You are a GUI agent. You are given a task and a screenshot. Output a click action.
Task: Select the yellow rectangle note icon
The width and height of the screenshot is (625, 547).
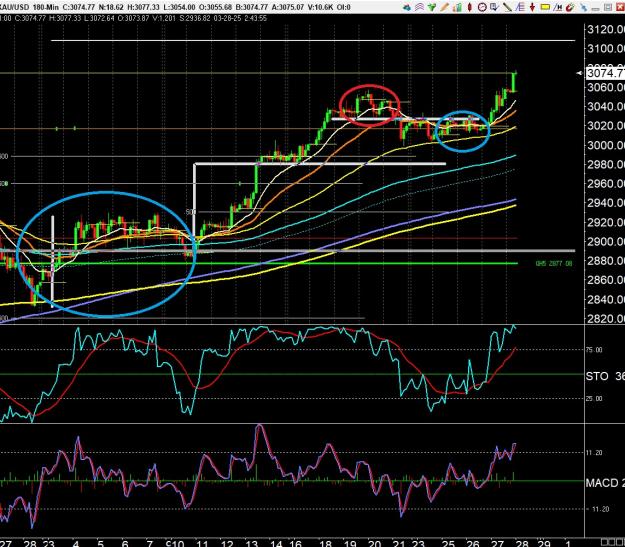pos(545,7)
